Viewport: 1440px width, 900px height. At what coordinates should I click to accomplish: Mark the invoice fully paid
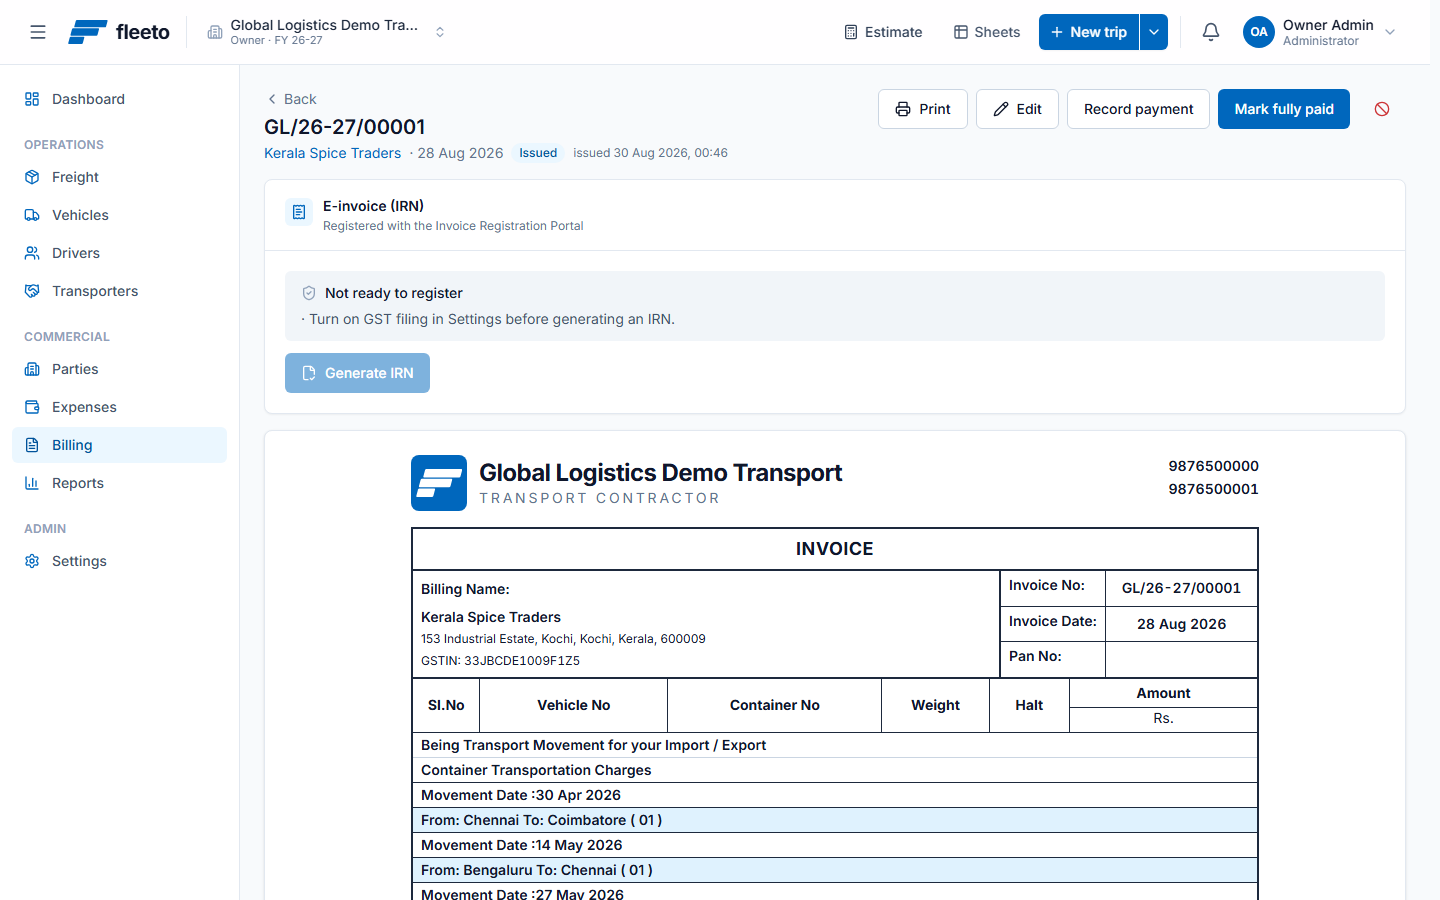pos(1284,109)
